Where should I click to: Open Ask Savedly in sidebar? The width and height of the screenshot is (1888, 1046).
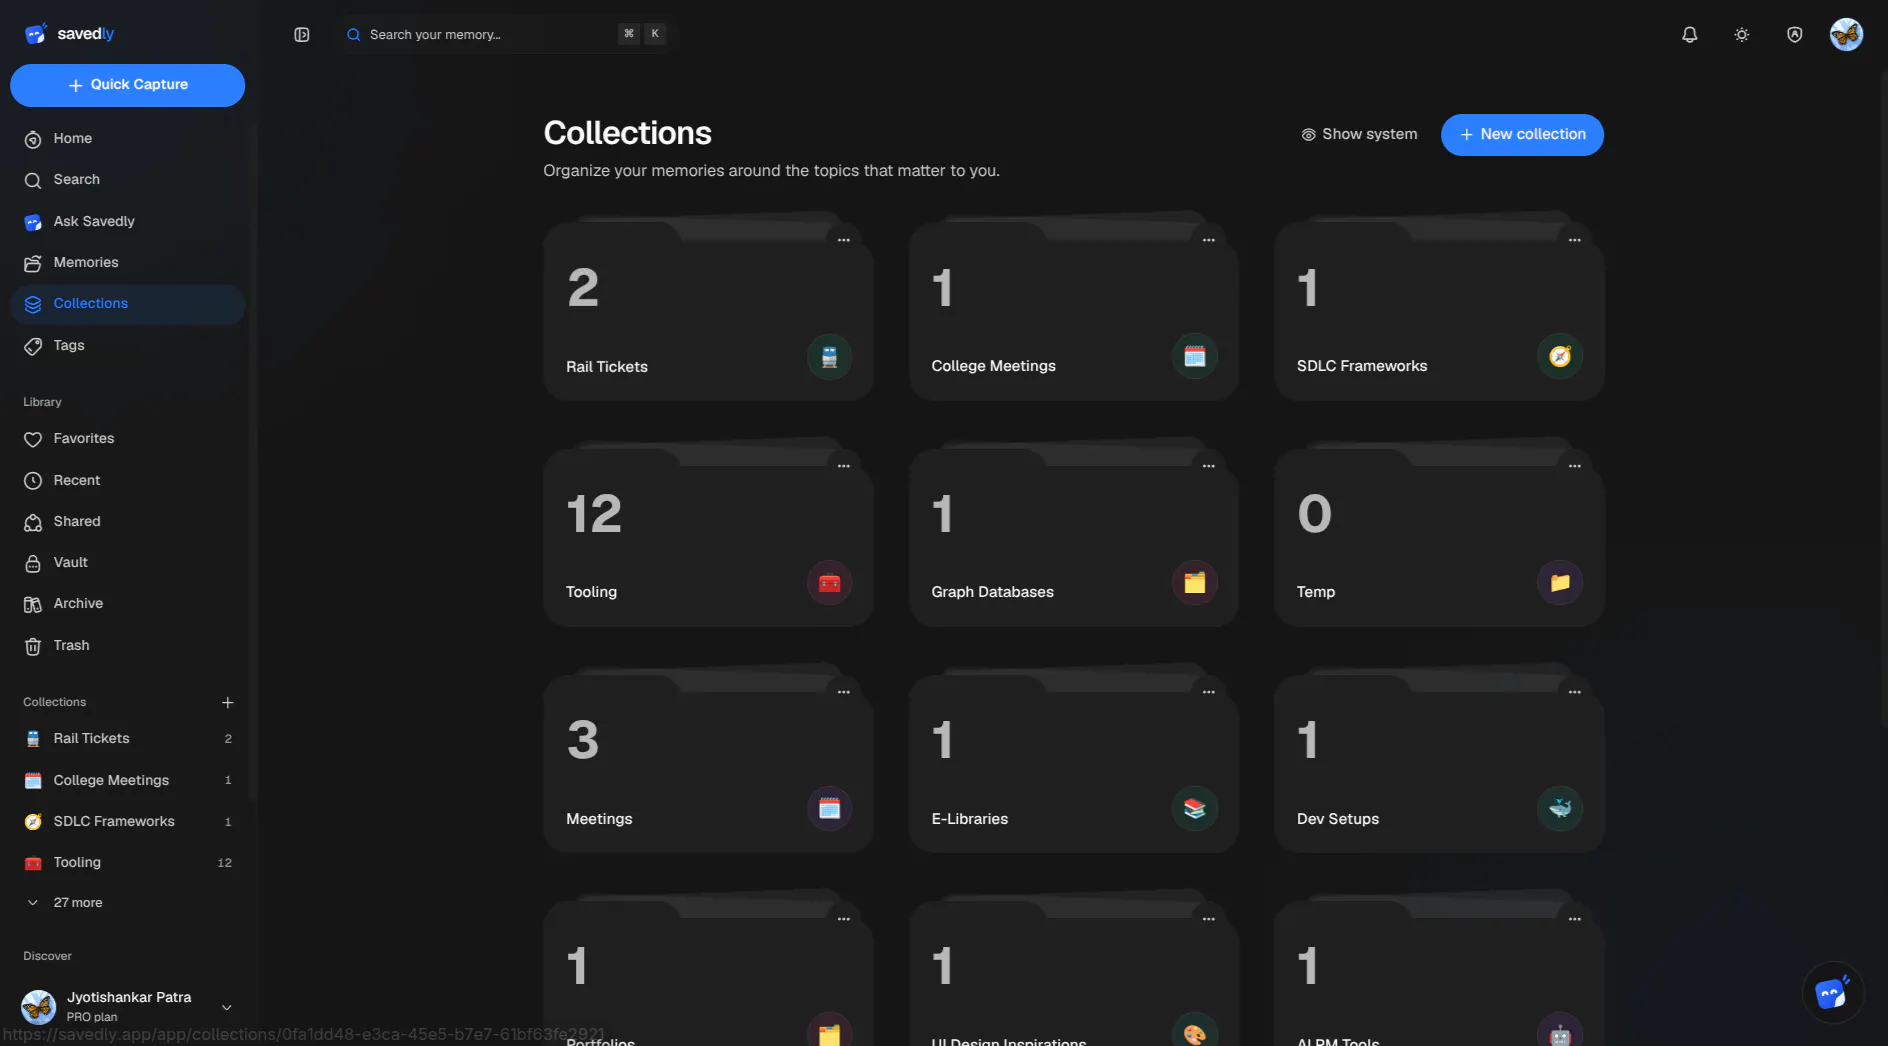[127, 221]
